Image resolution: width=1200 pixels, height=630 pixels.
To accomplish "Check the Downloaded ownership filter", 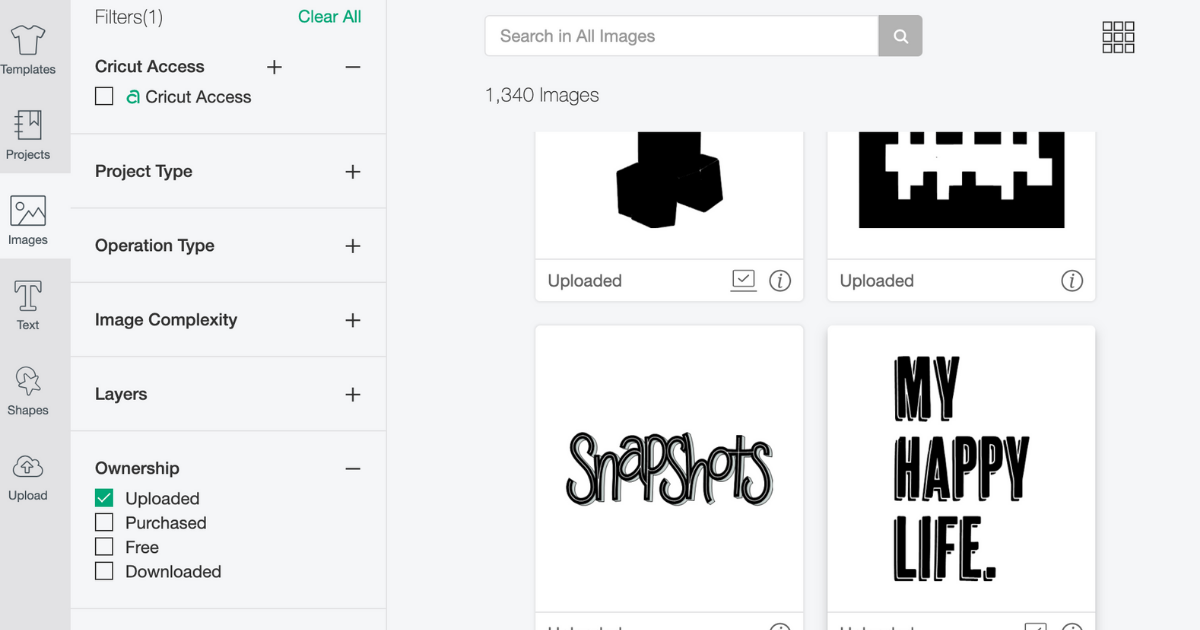I will [104, 571].
